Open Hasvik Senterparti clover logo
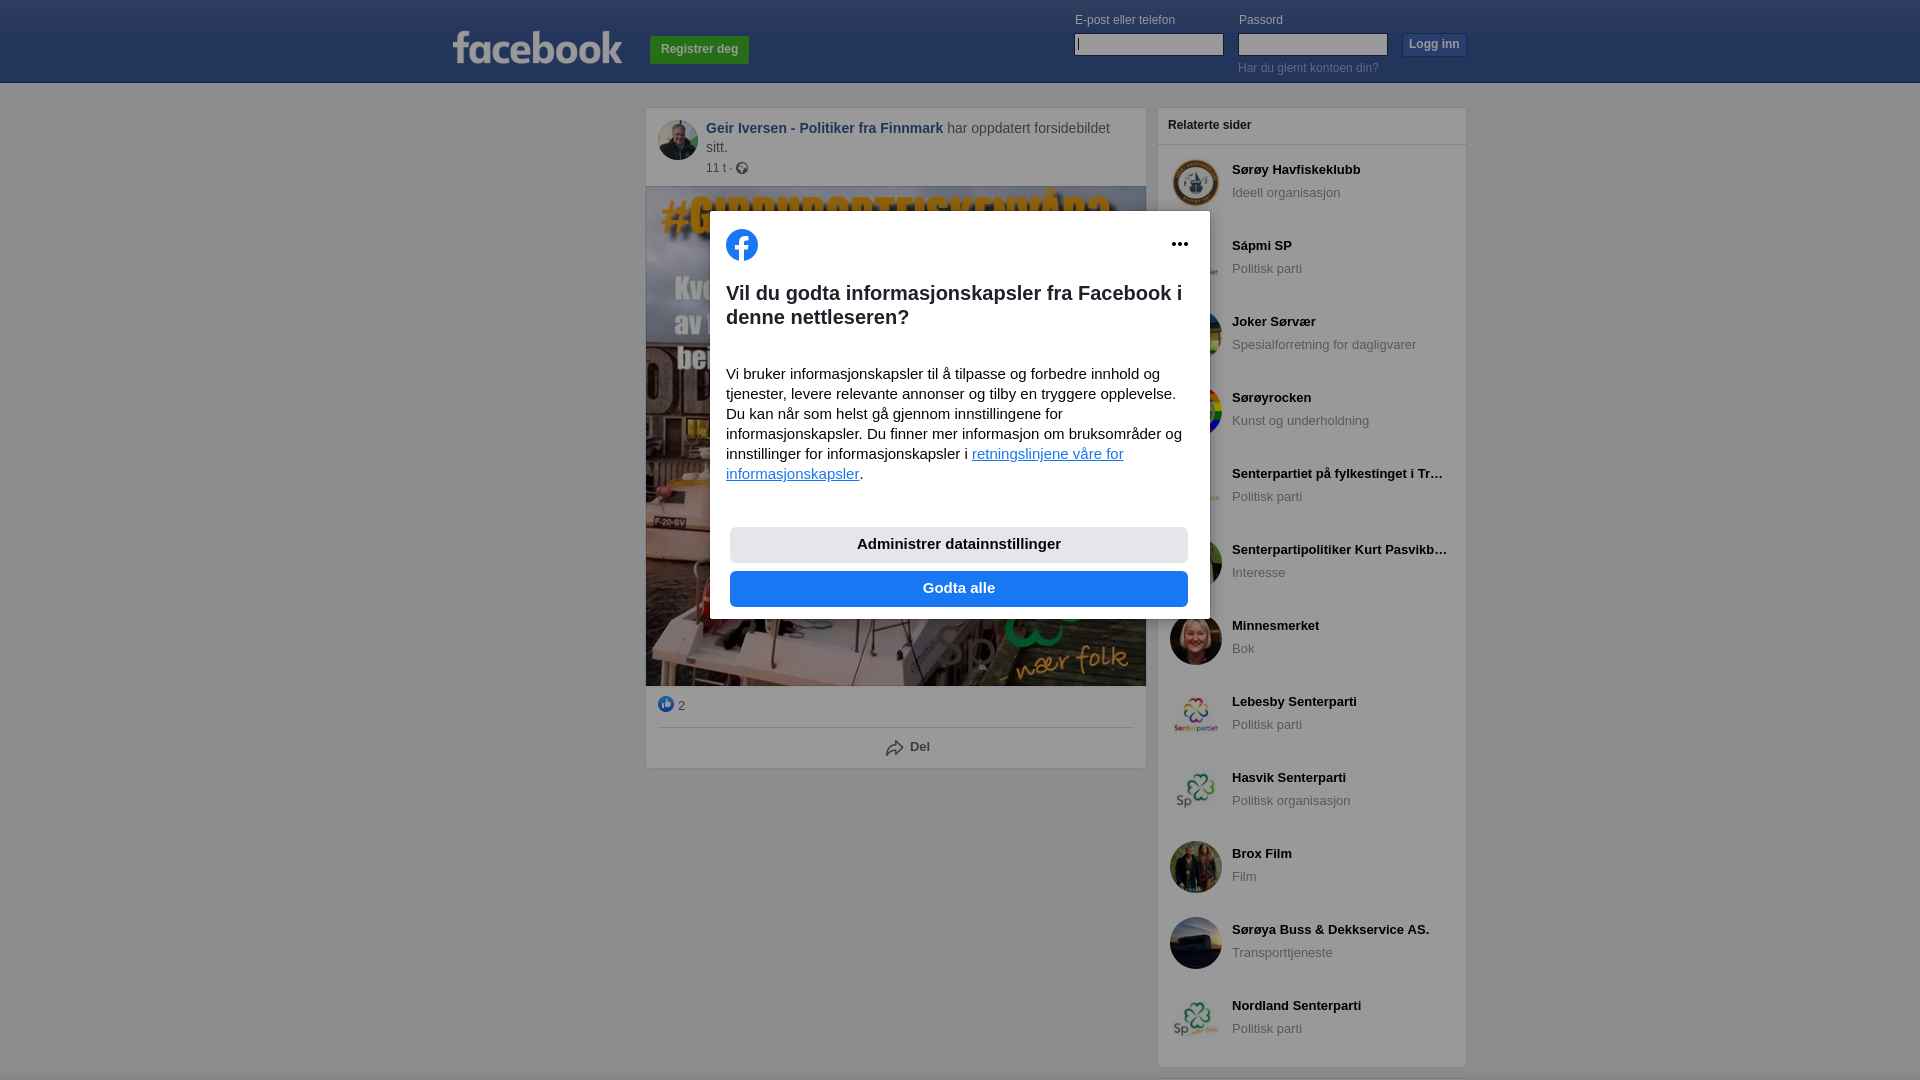This screenshot has height=1080, width=1920. 1196,791
